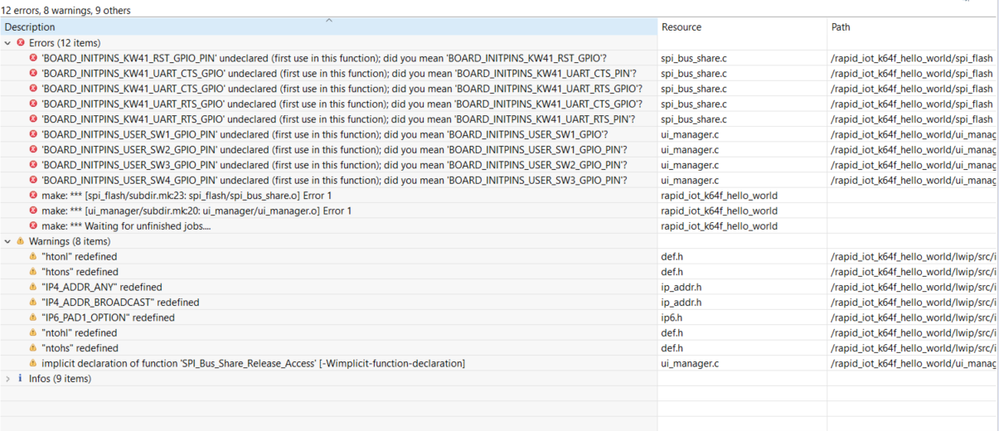This screenshot has height=431, width=999.
Task: Click warning icon of Warnings (8 items) group
Action: click(x=20, y=242)
